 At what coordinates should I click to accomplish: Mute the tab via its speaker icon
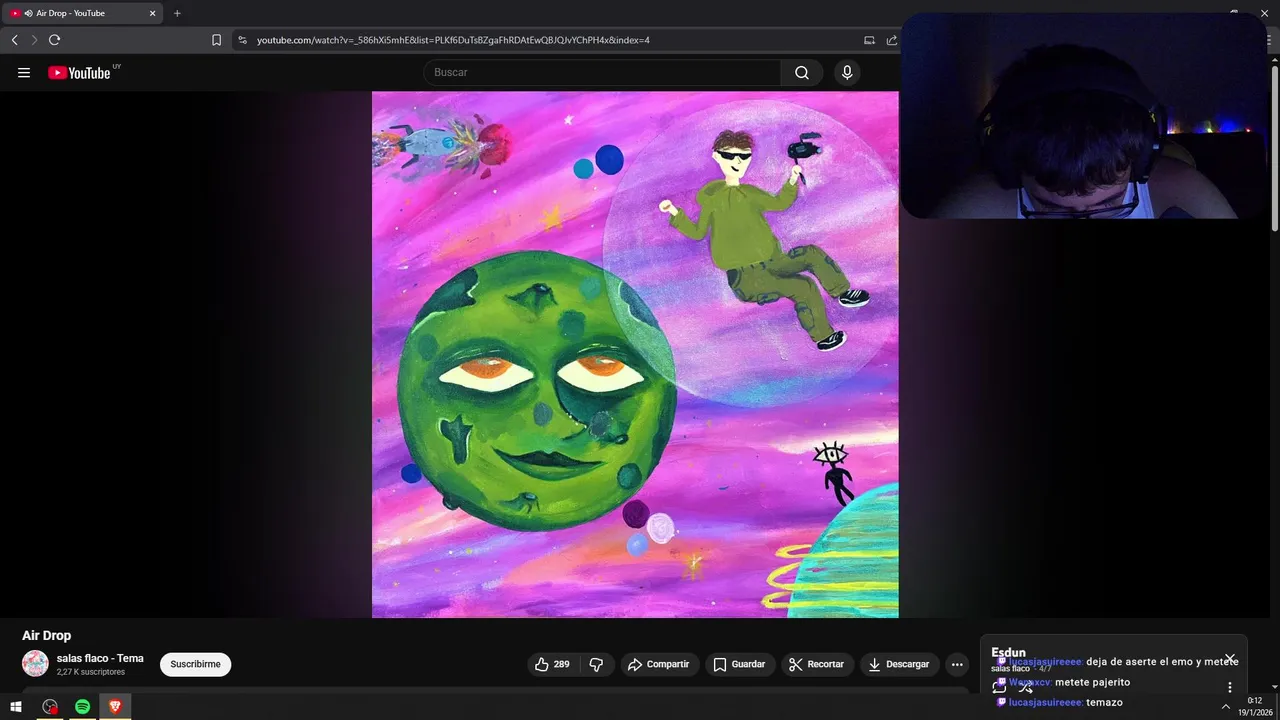[28, 13]
